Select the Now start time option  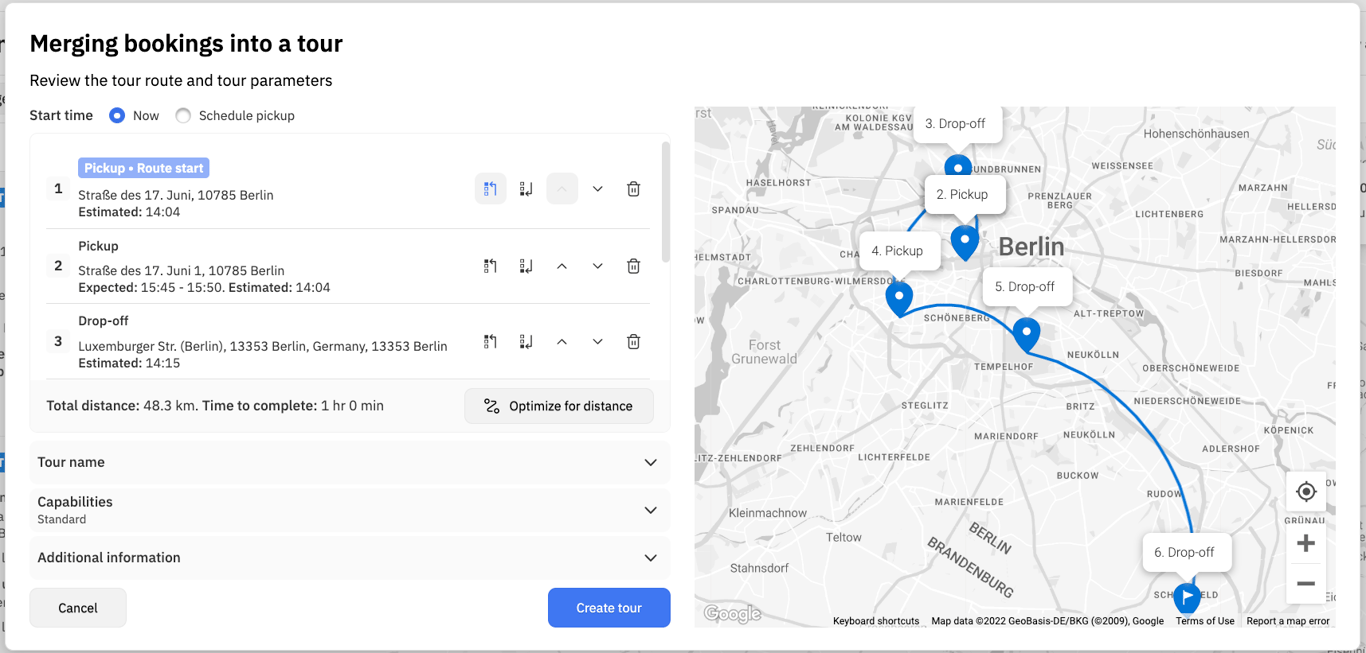117,115
